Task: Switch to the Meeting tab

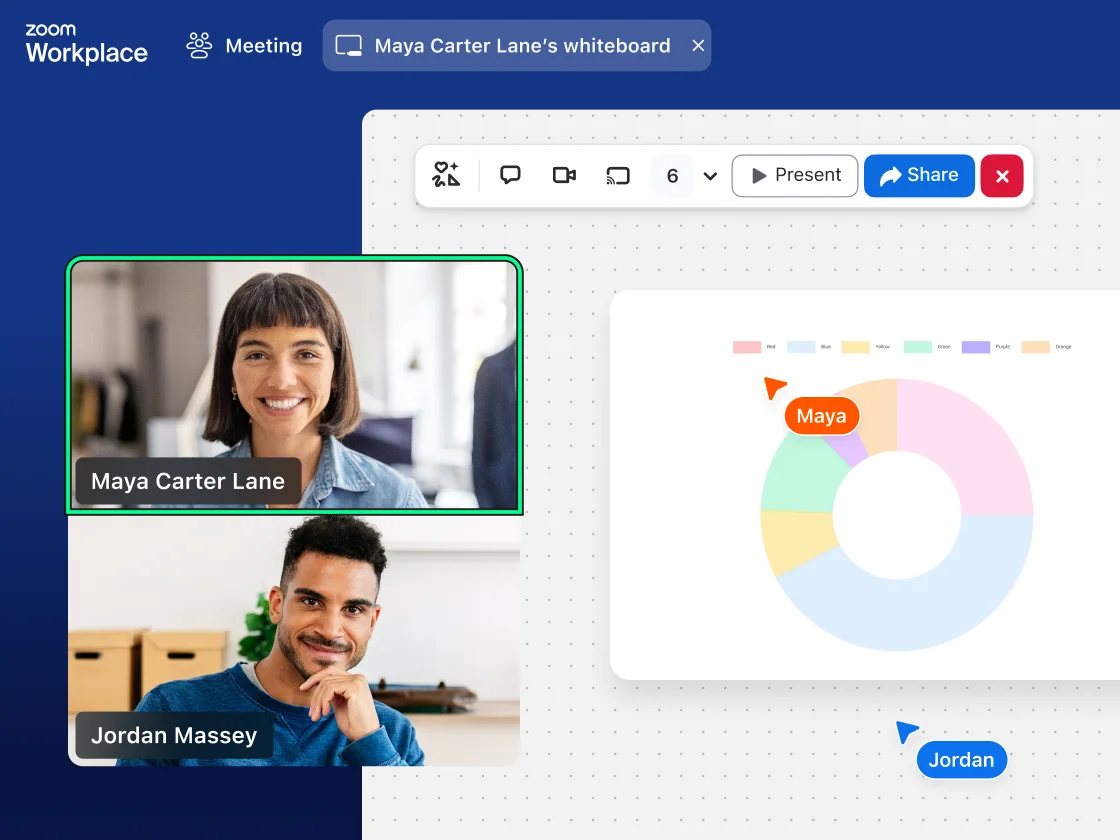Action: [x=242, y=45]
